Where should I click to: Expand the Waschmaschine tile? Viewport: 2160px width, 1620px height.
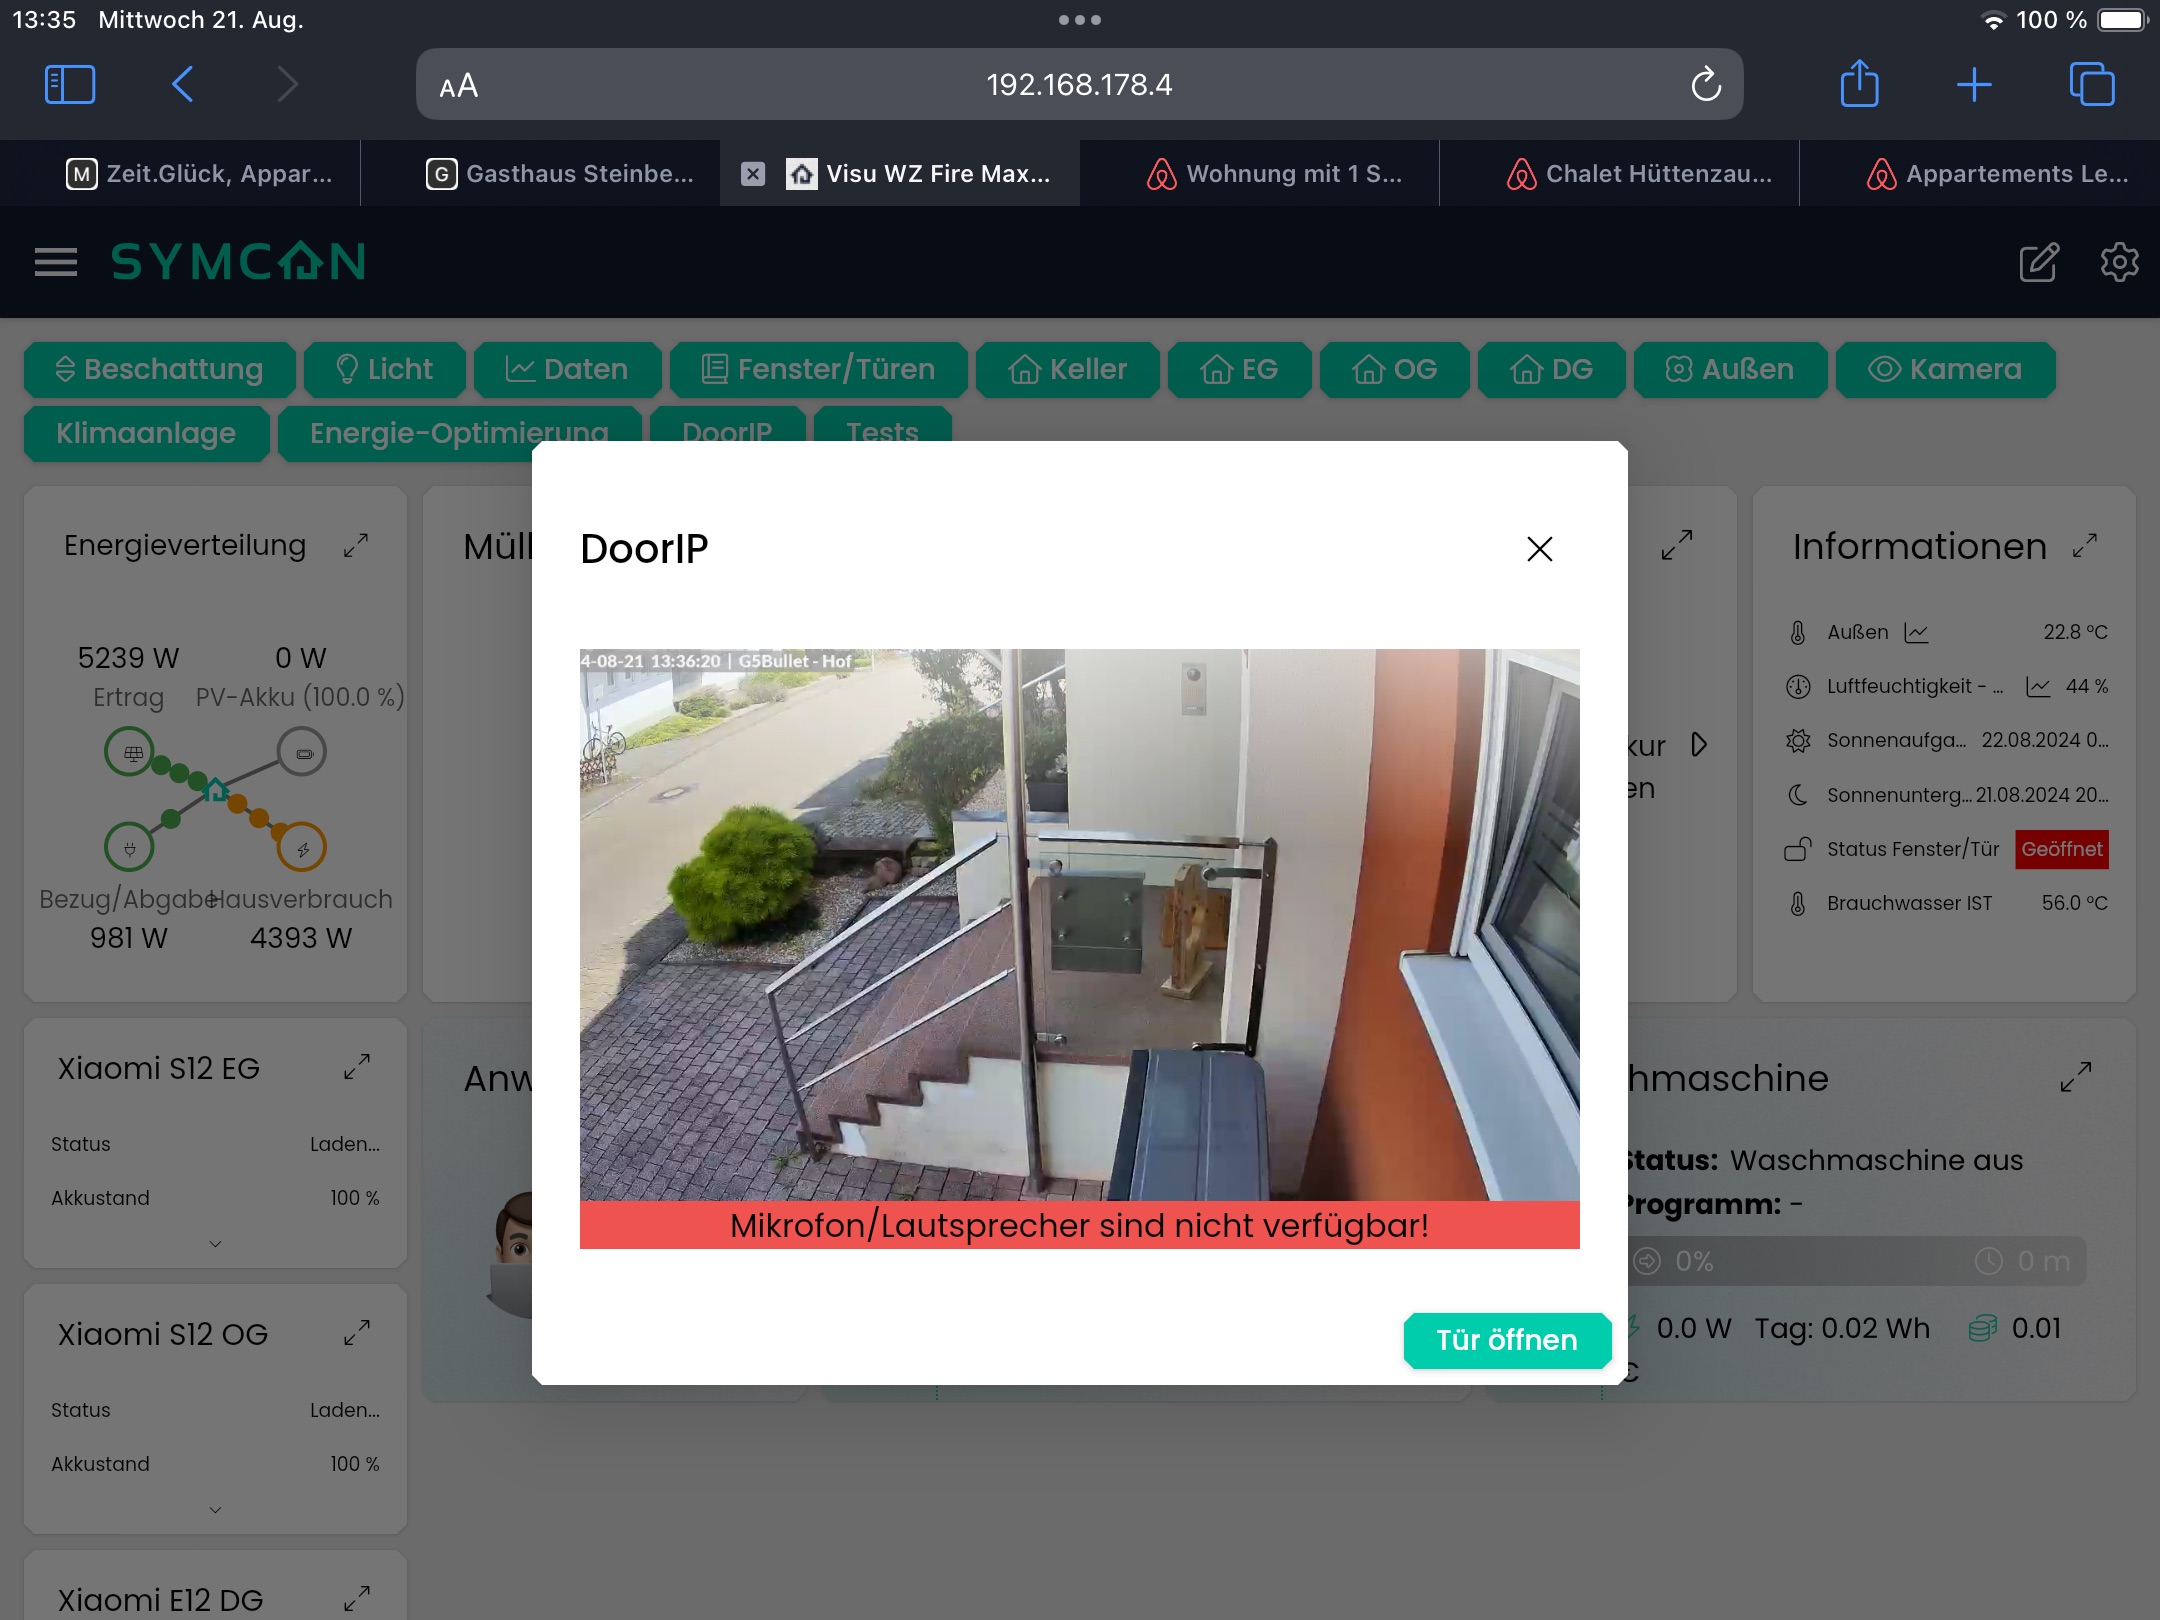point(2076,1077)
